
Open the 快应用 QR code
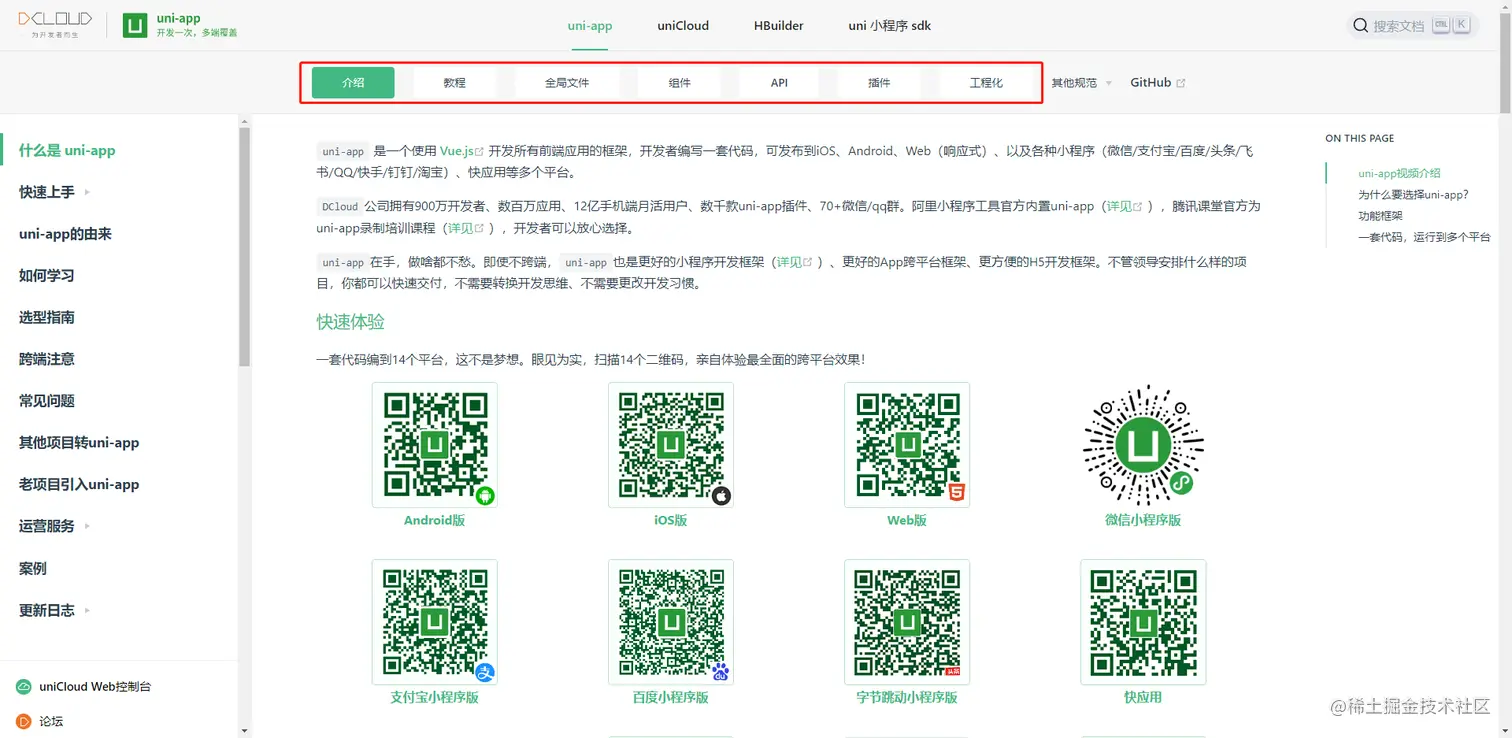(1143, 622)
